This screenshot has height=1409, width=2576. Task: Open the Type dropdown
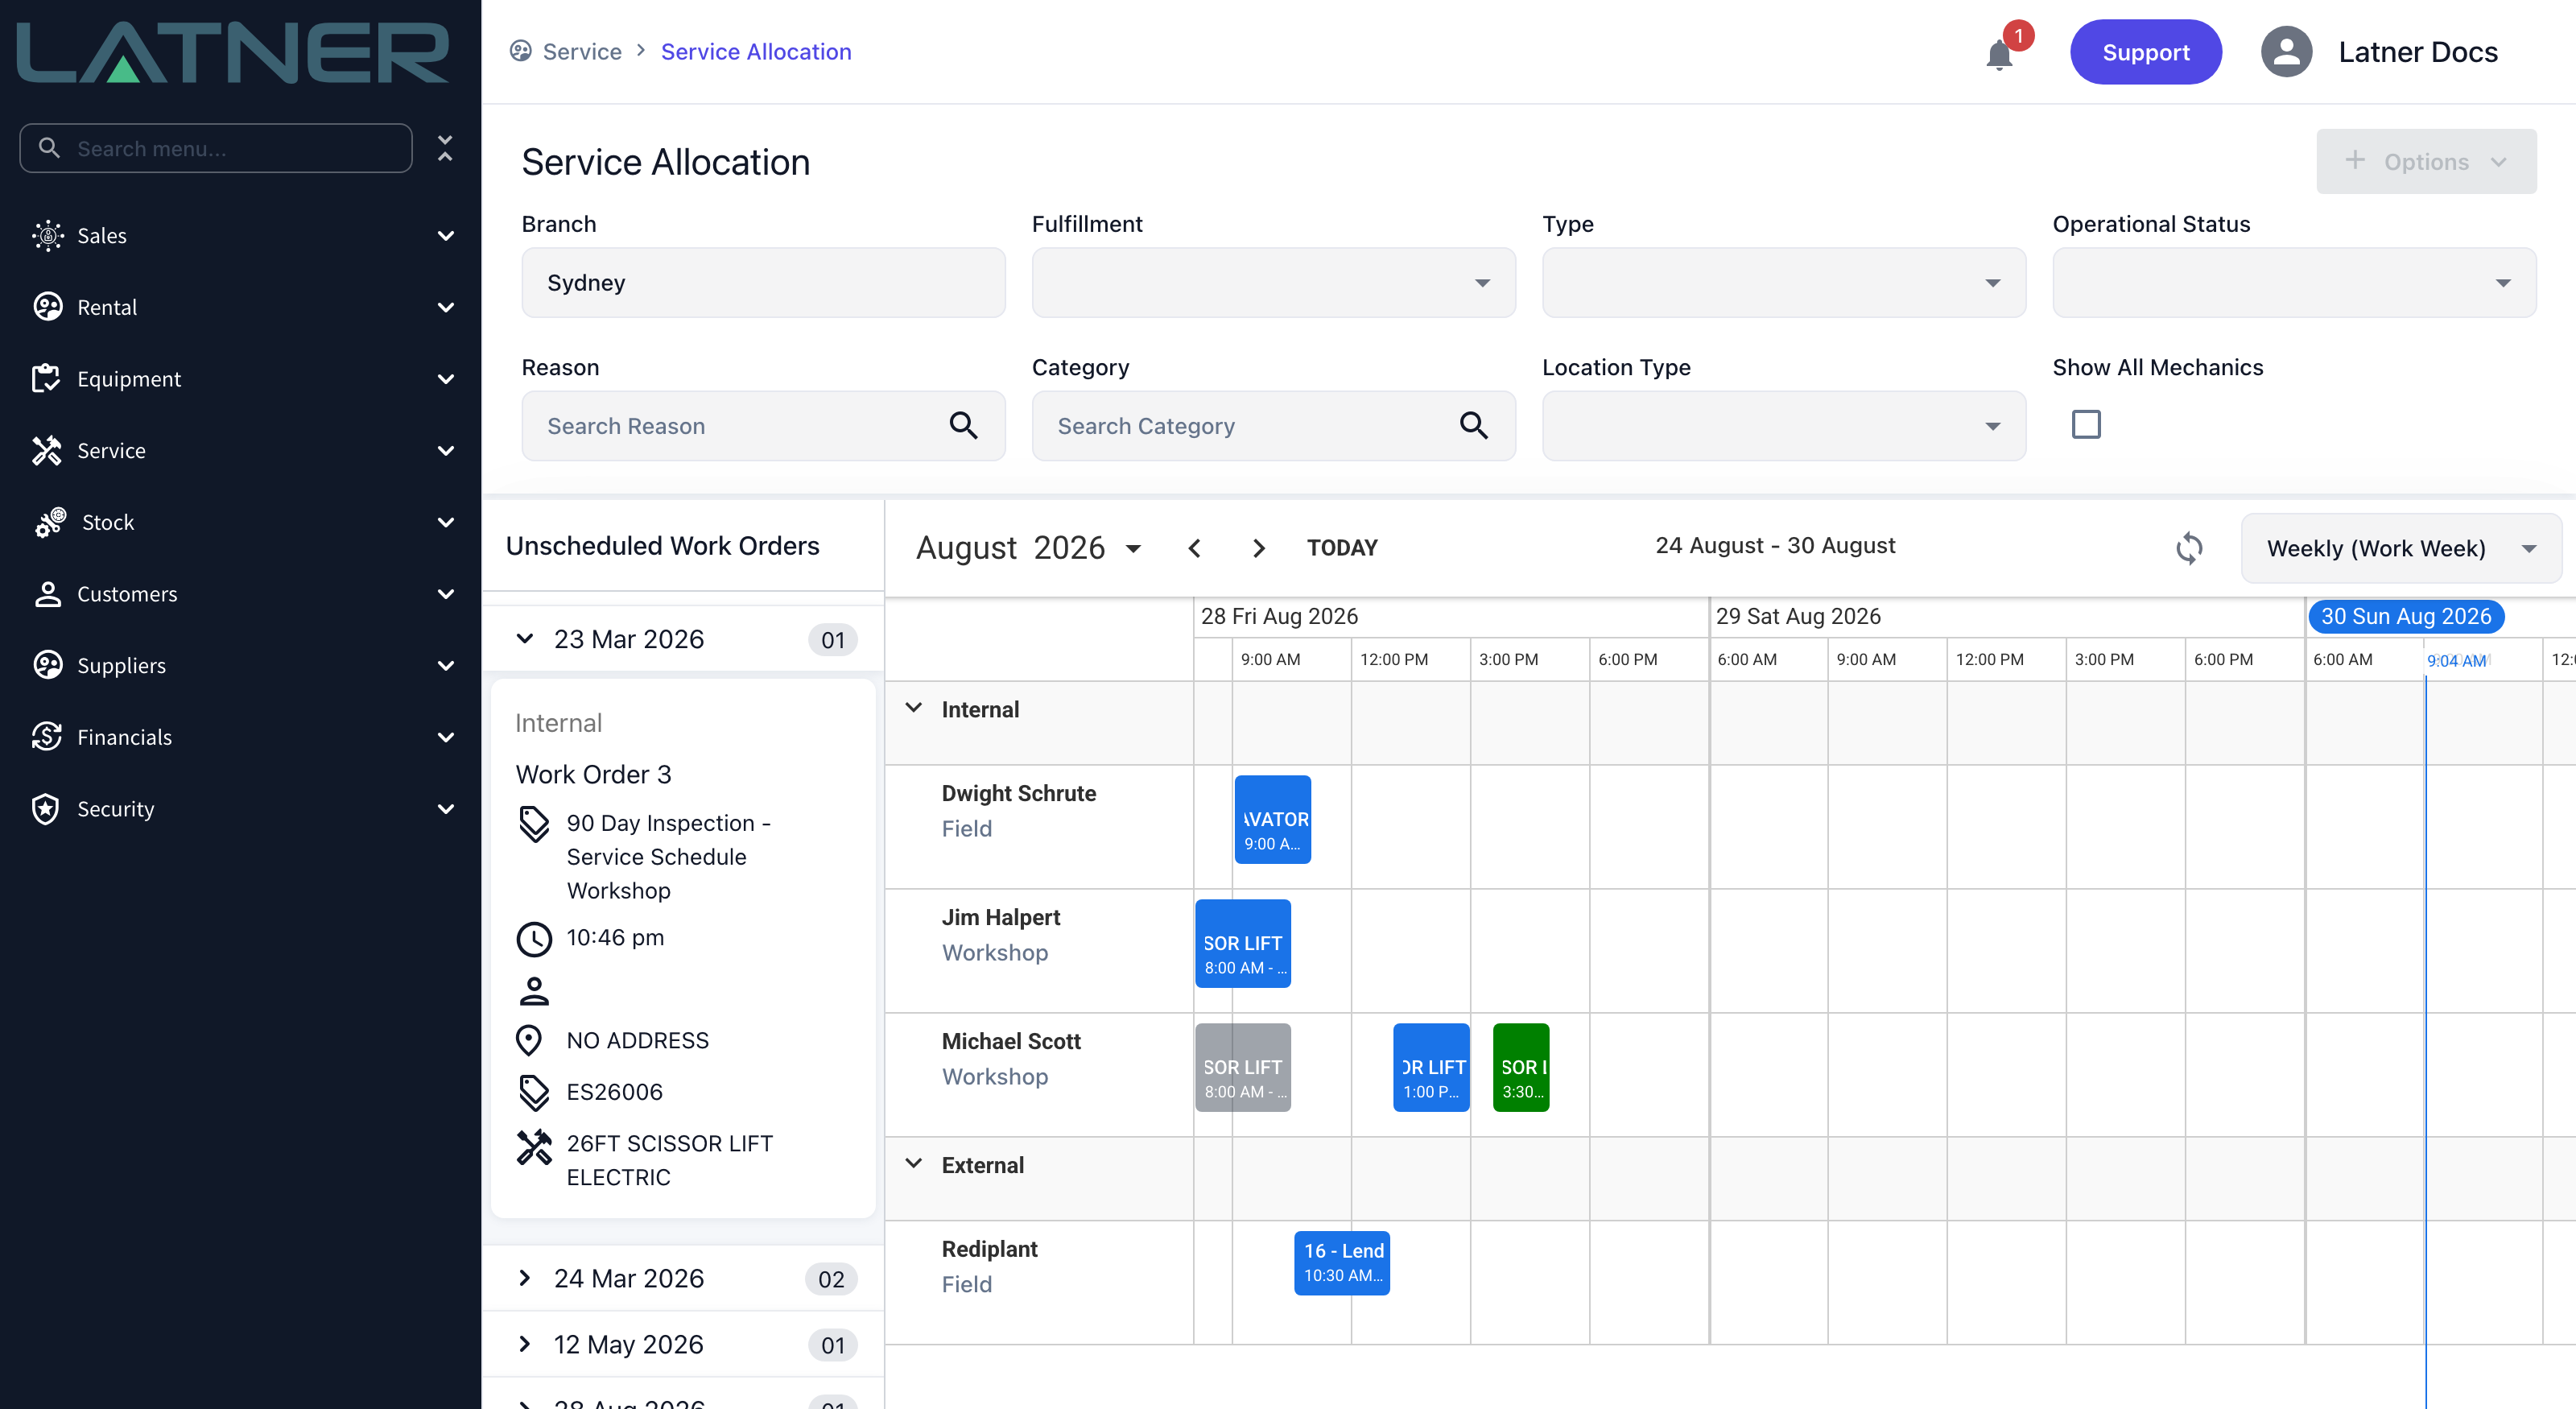(1783, 283)
